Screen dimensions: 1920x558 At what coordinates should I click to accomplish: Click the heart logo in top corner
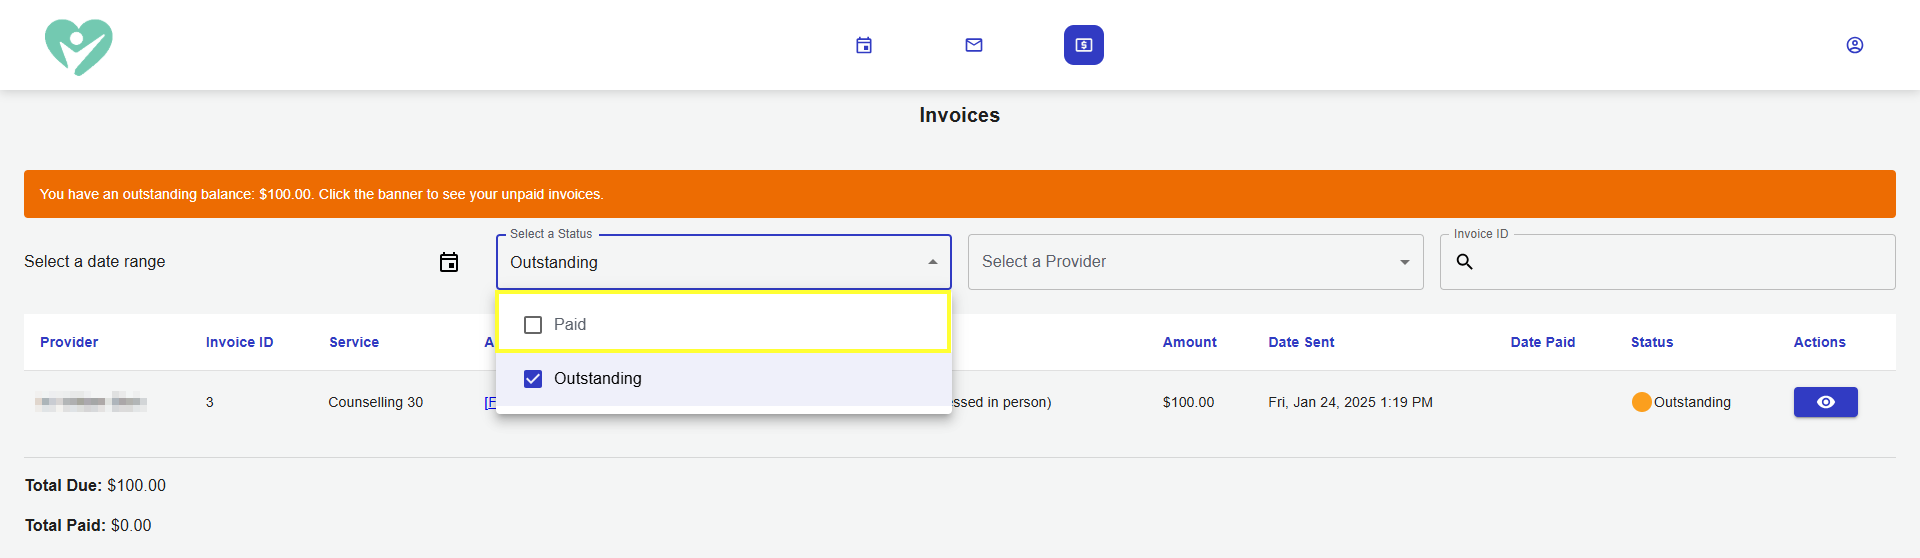[x=79, y=47]
